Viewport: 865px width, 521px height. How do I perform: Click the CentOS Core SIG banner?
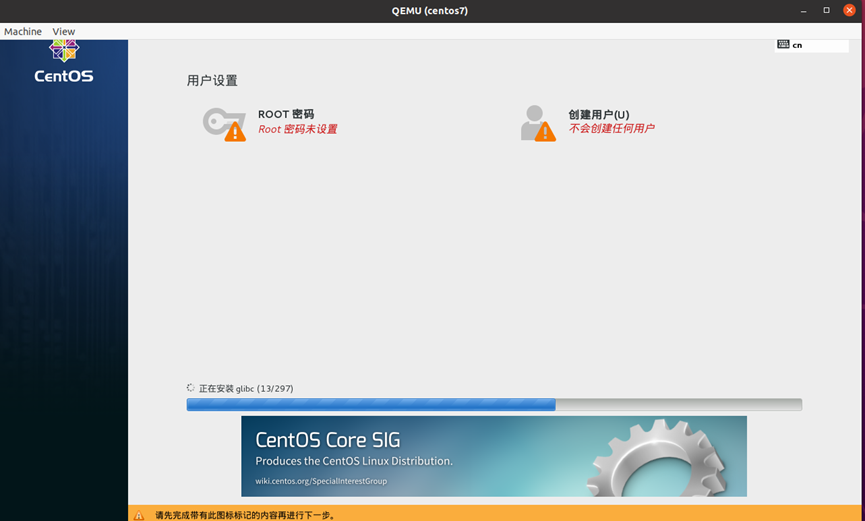tap(494, 456)
